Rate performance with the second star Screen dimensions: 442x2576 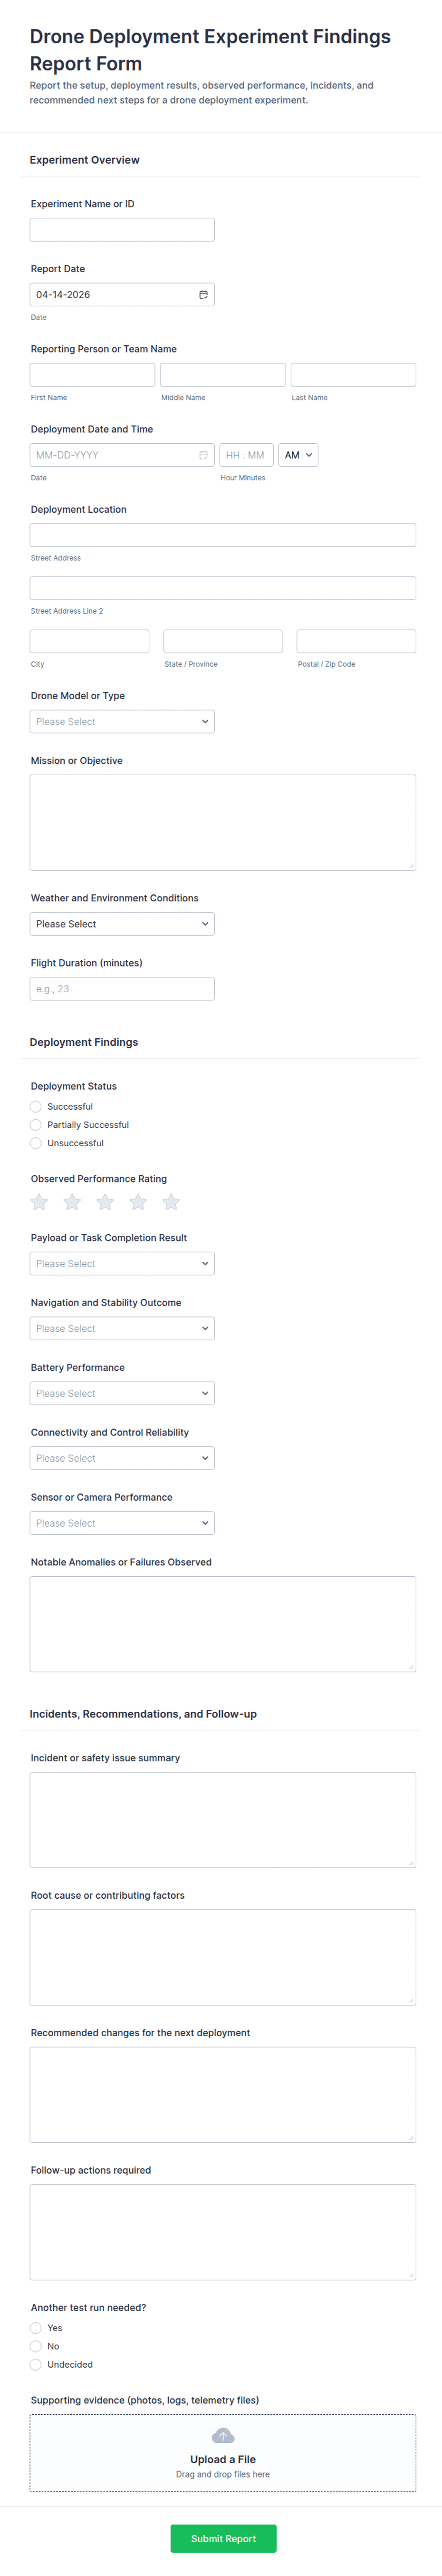pos(72,1202)
